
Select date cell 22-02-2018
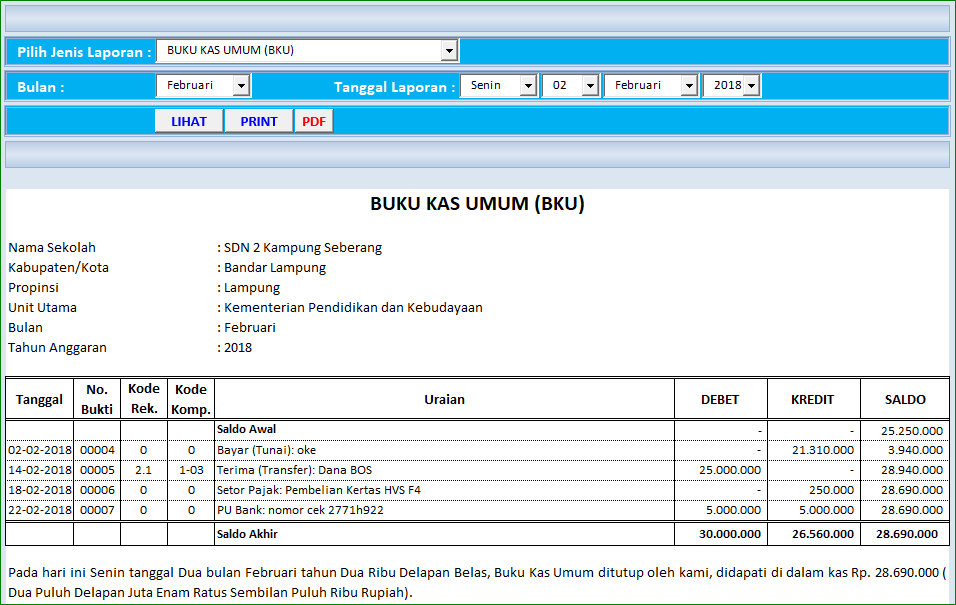[x=40, y=510]
